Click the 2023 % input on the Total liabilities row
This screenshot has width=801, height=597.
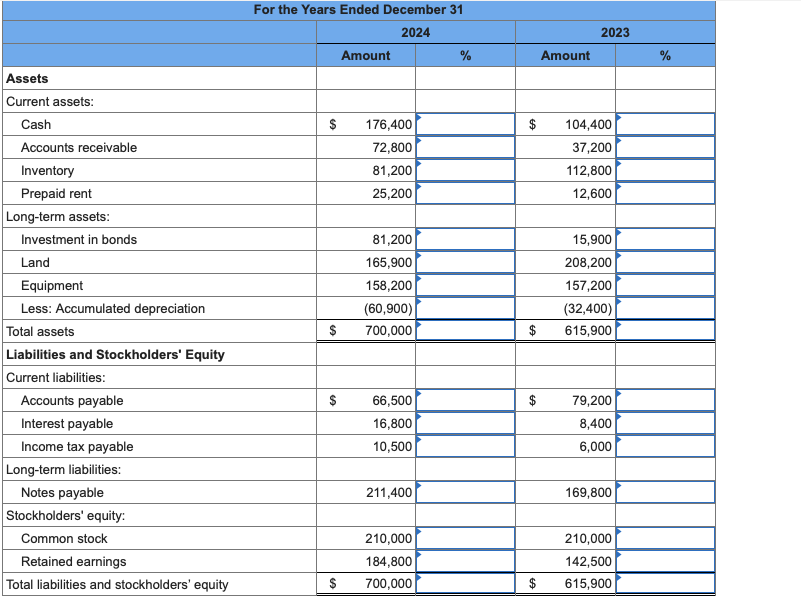coord(666,584)
